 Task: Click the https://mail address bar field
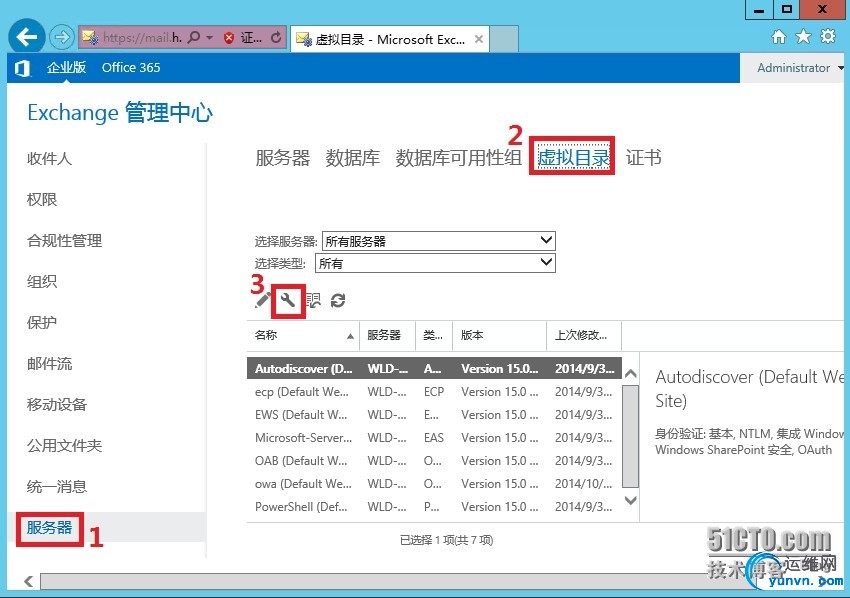point(142,37)
